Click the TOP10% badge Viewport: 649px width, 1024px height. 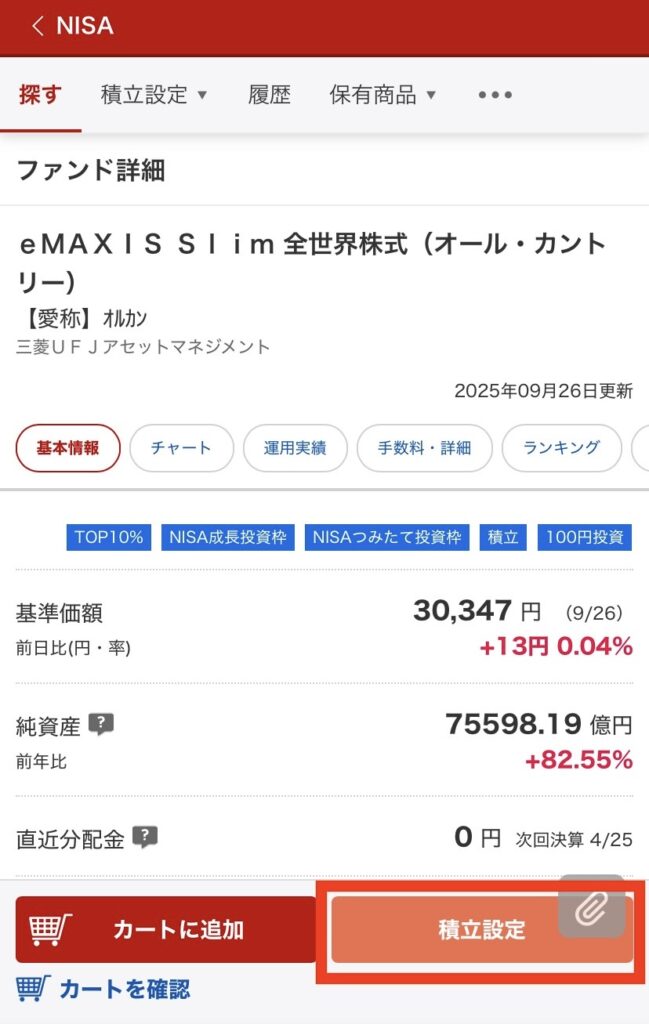pyautogui.click(x=110, y=537)
